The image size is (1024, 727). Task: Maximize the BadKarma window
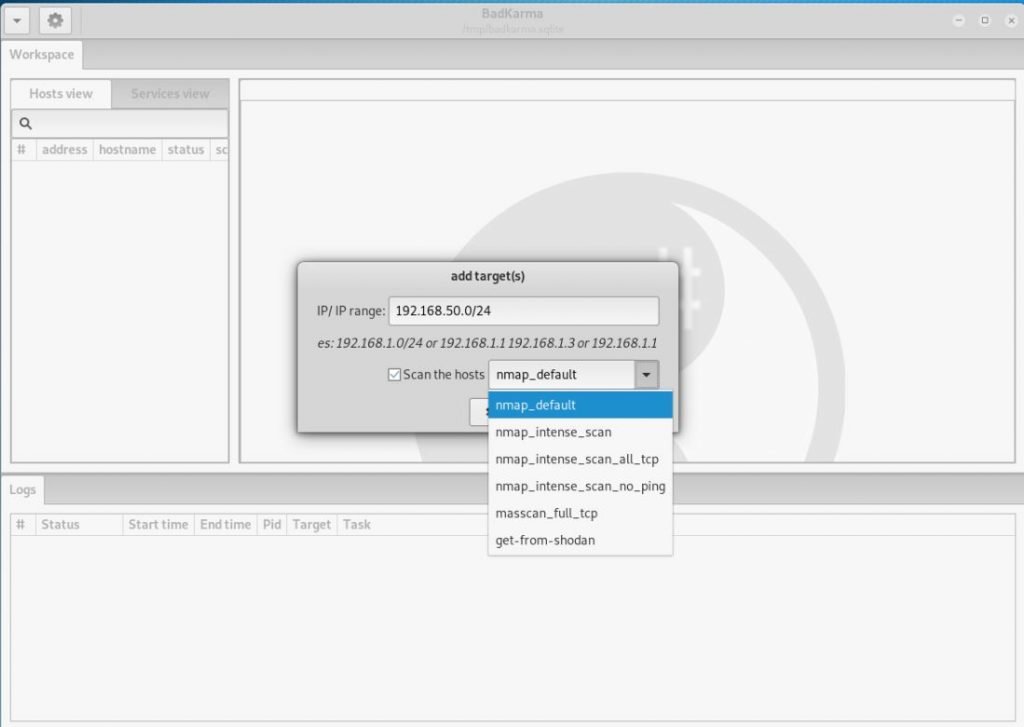[985, 20]
